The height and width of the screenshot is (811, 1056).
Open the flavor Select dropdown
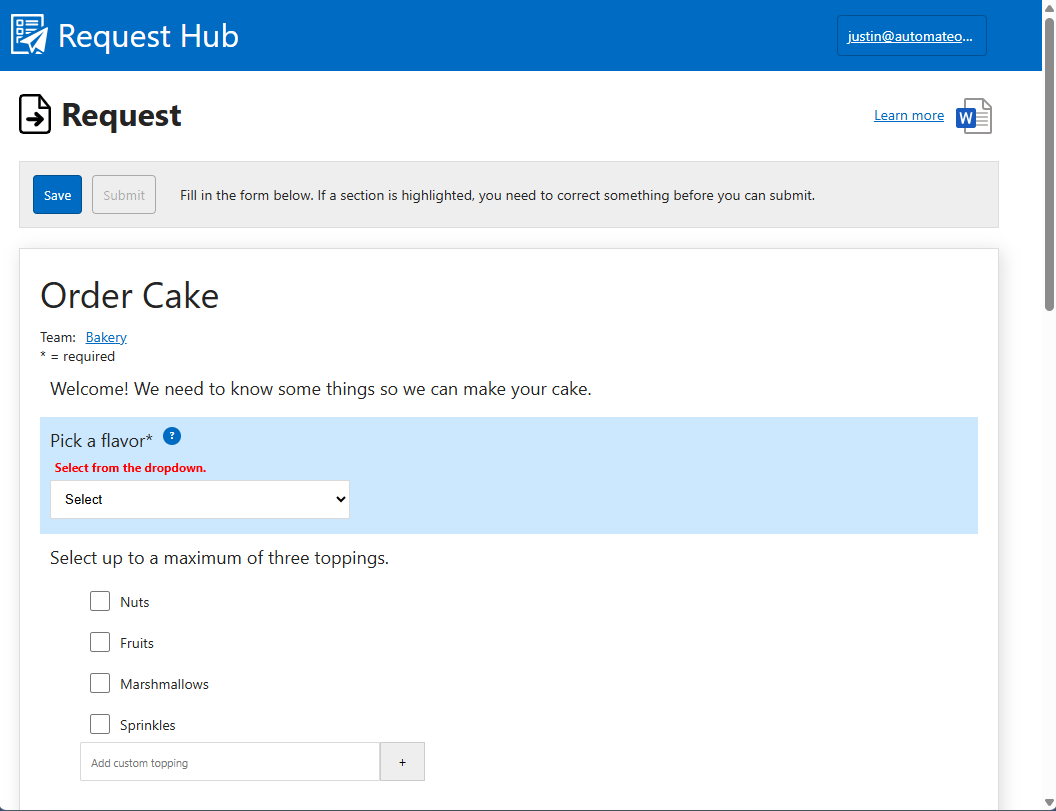[200, 499]
